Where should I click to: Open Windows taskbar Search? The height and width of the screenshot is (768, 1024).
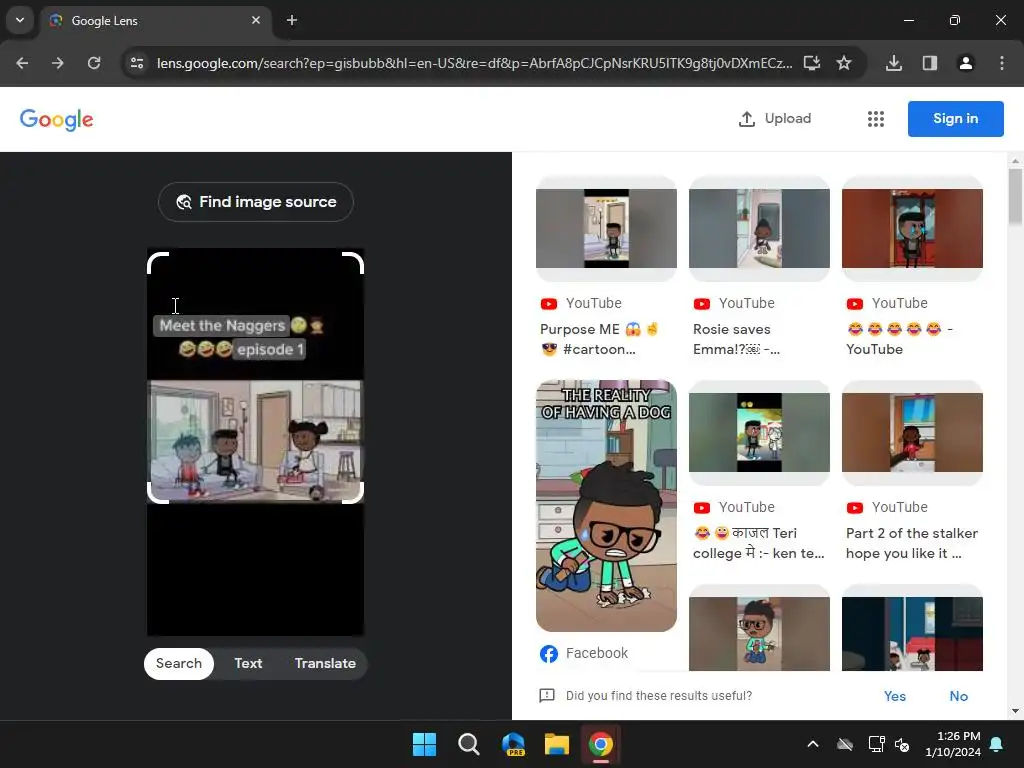pyautogui.click(x=469, y=744)
